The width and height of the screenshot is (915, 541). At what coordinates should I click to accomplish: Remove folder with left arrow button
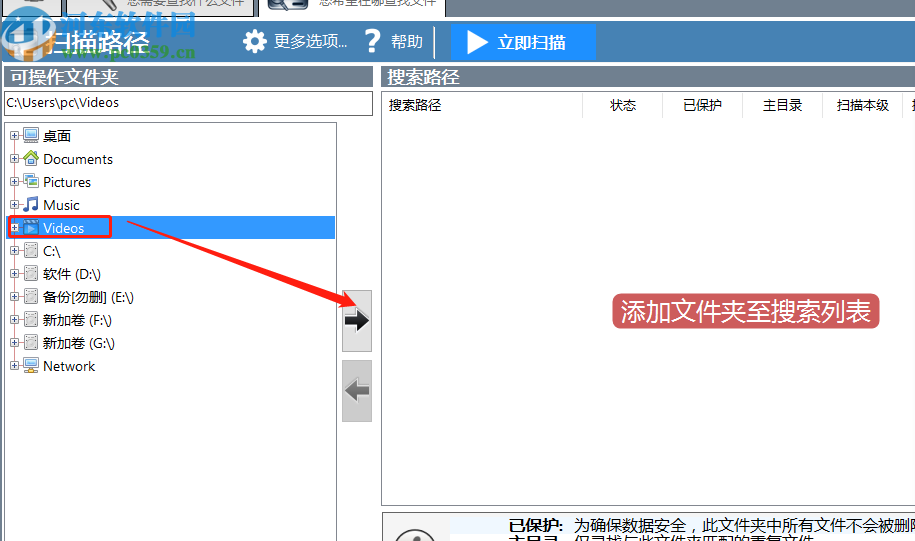357,390
